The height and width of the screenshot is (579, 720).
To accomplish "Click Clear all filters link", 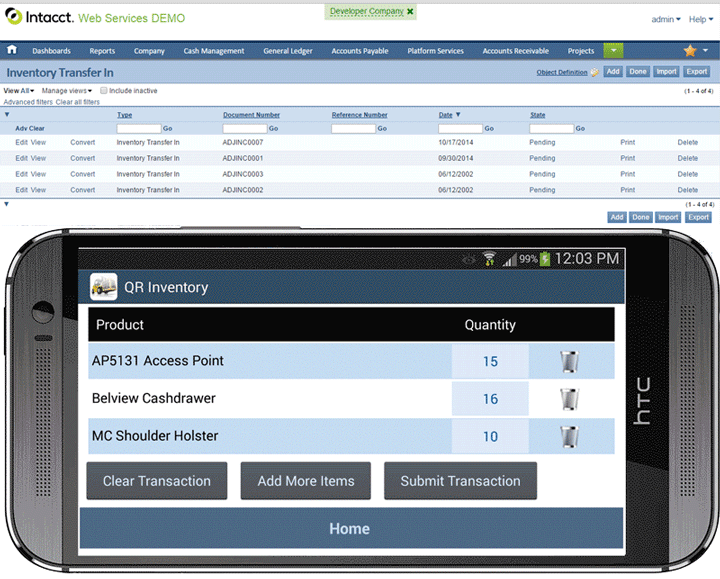I will tap(78, 102).
